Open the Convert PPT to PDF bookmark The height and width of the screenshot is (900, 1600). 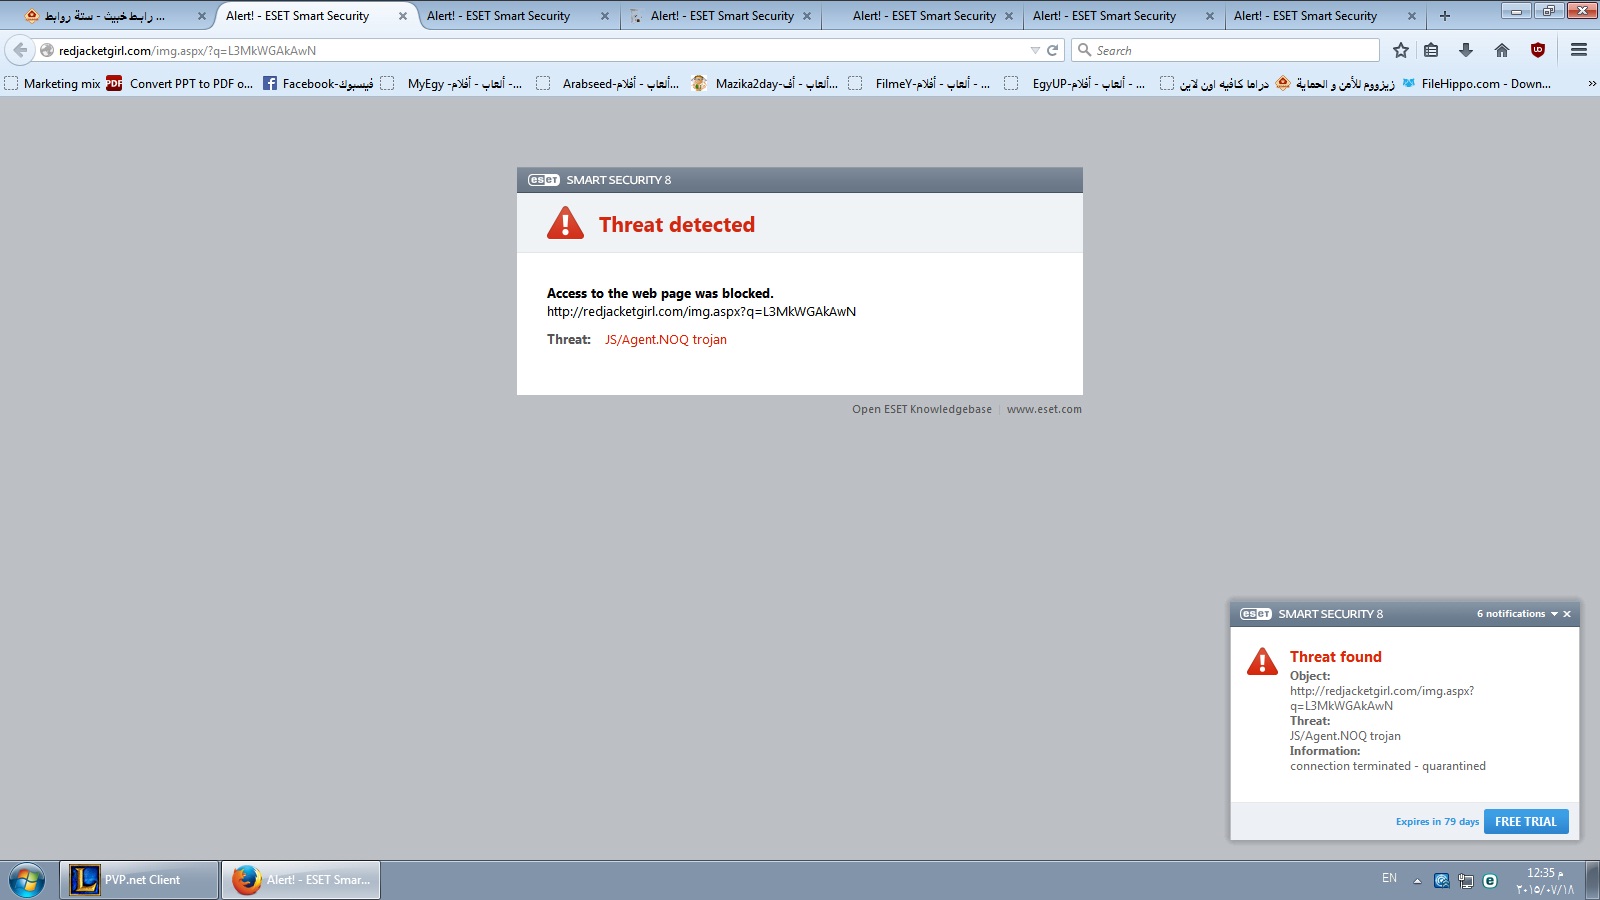tap(180, 83)
